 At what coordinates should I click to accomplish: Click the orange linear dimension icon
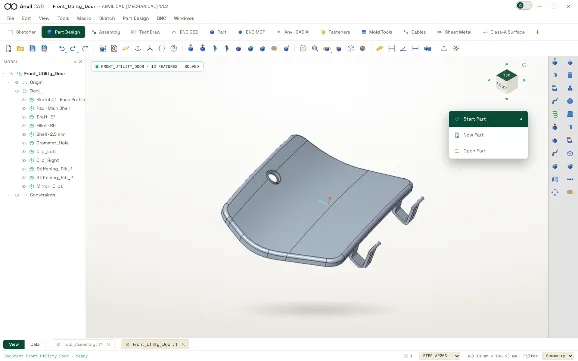[x=391, y=48]
